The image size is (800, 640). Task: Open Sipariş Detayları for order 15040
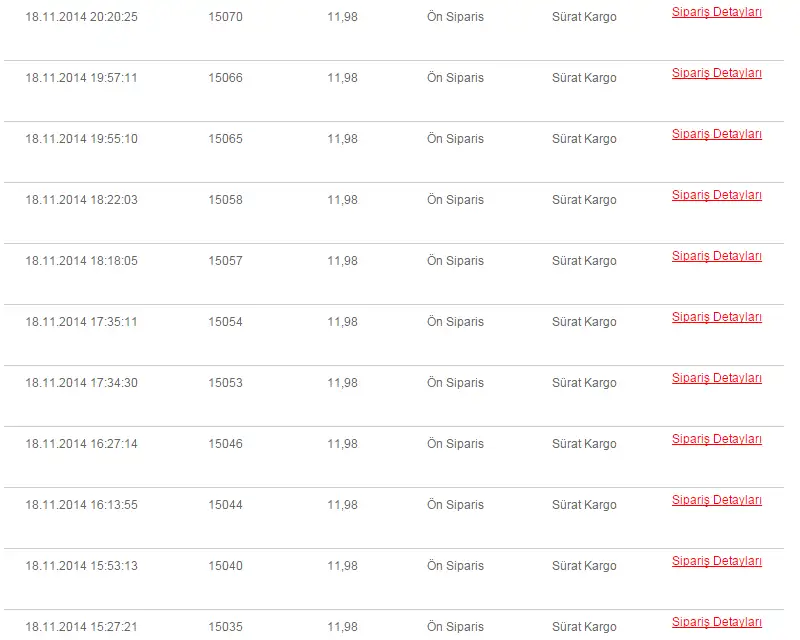(x=716, y=561)
